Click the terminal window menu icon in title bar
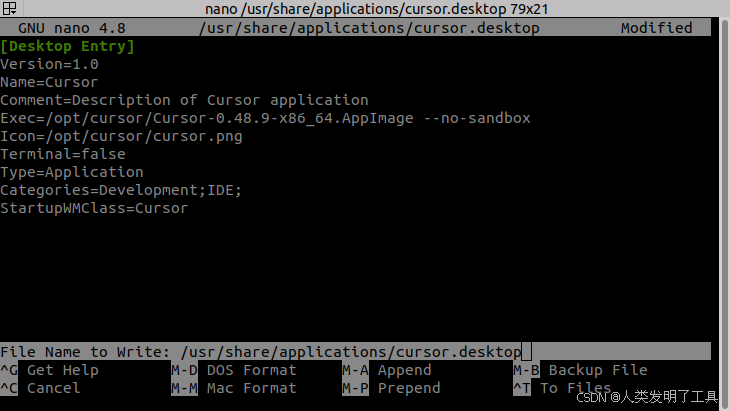The width and height of the screenshot is (730, 411). [9, 8]
